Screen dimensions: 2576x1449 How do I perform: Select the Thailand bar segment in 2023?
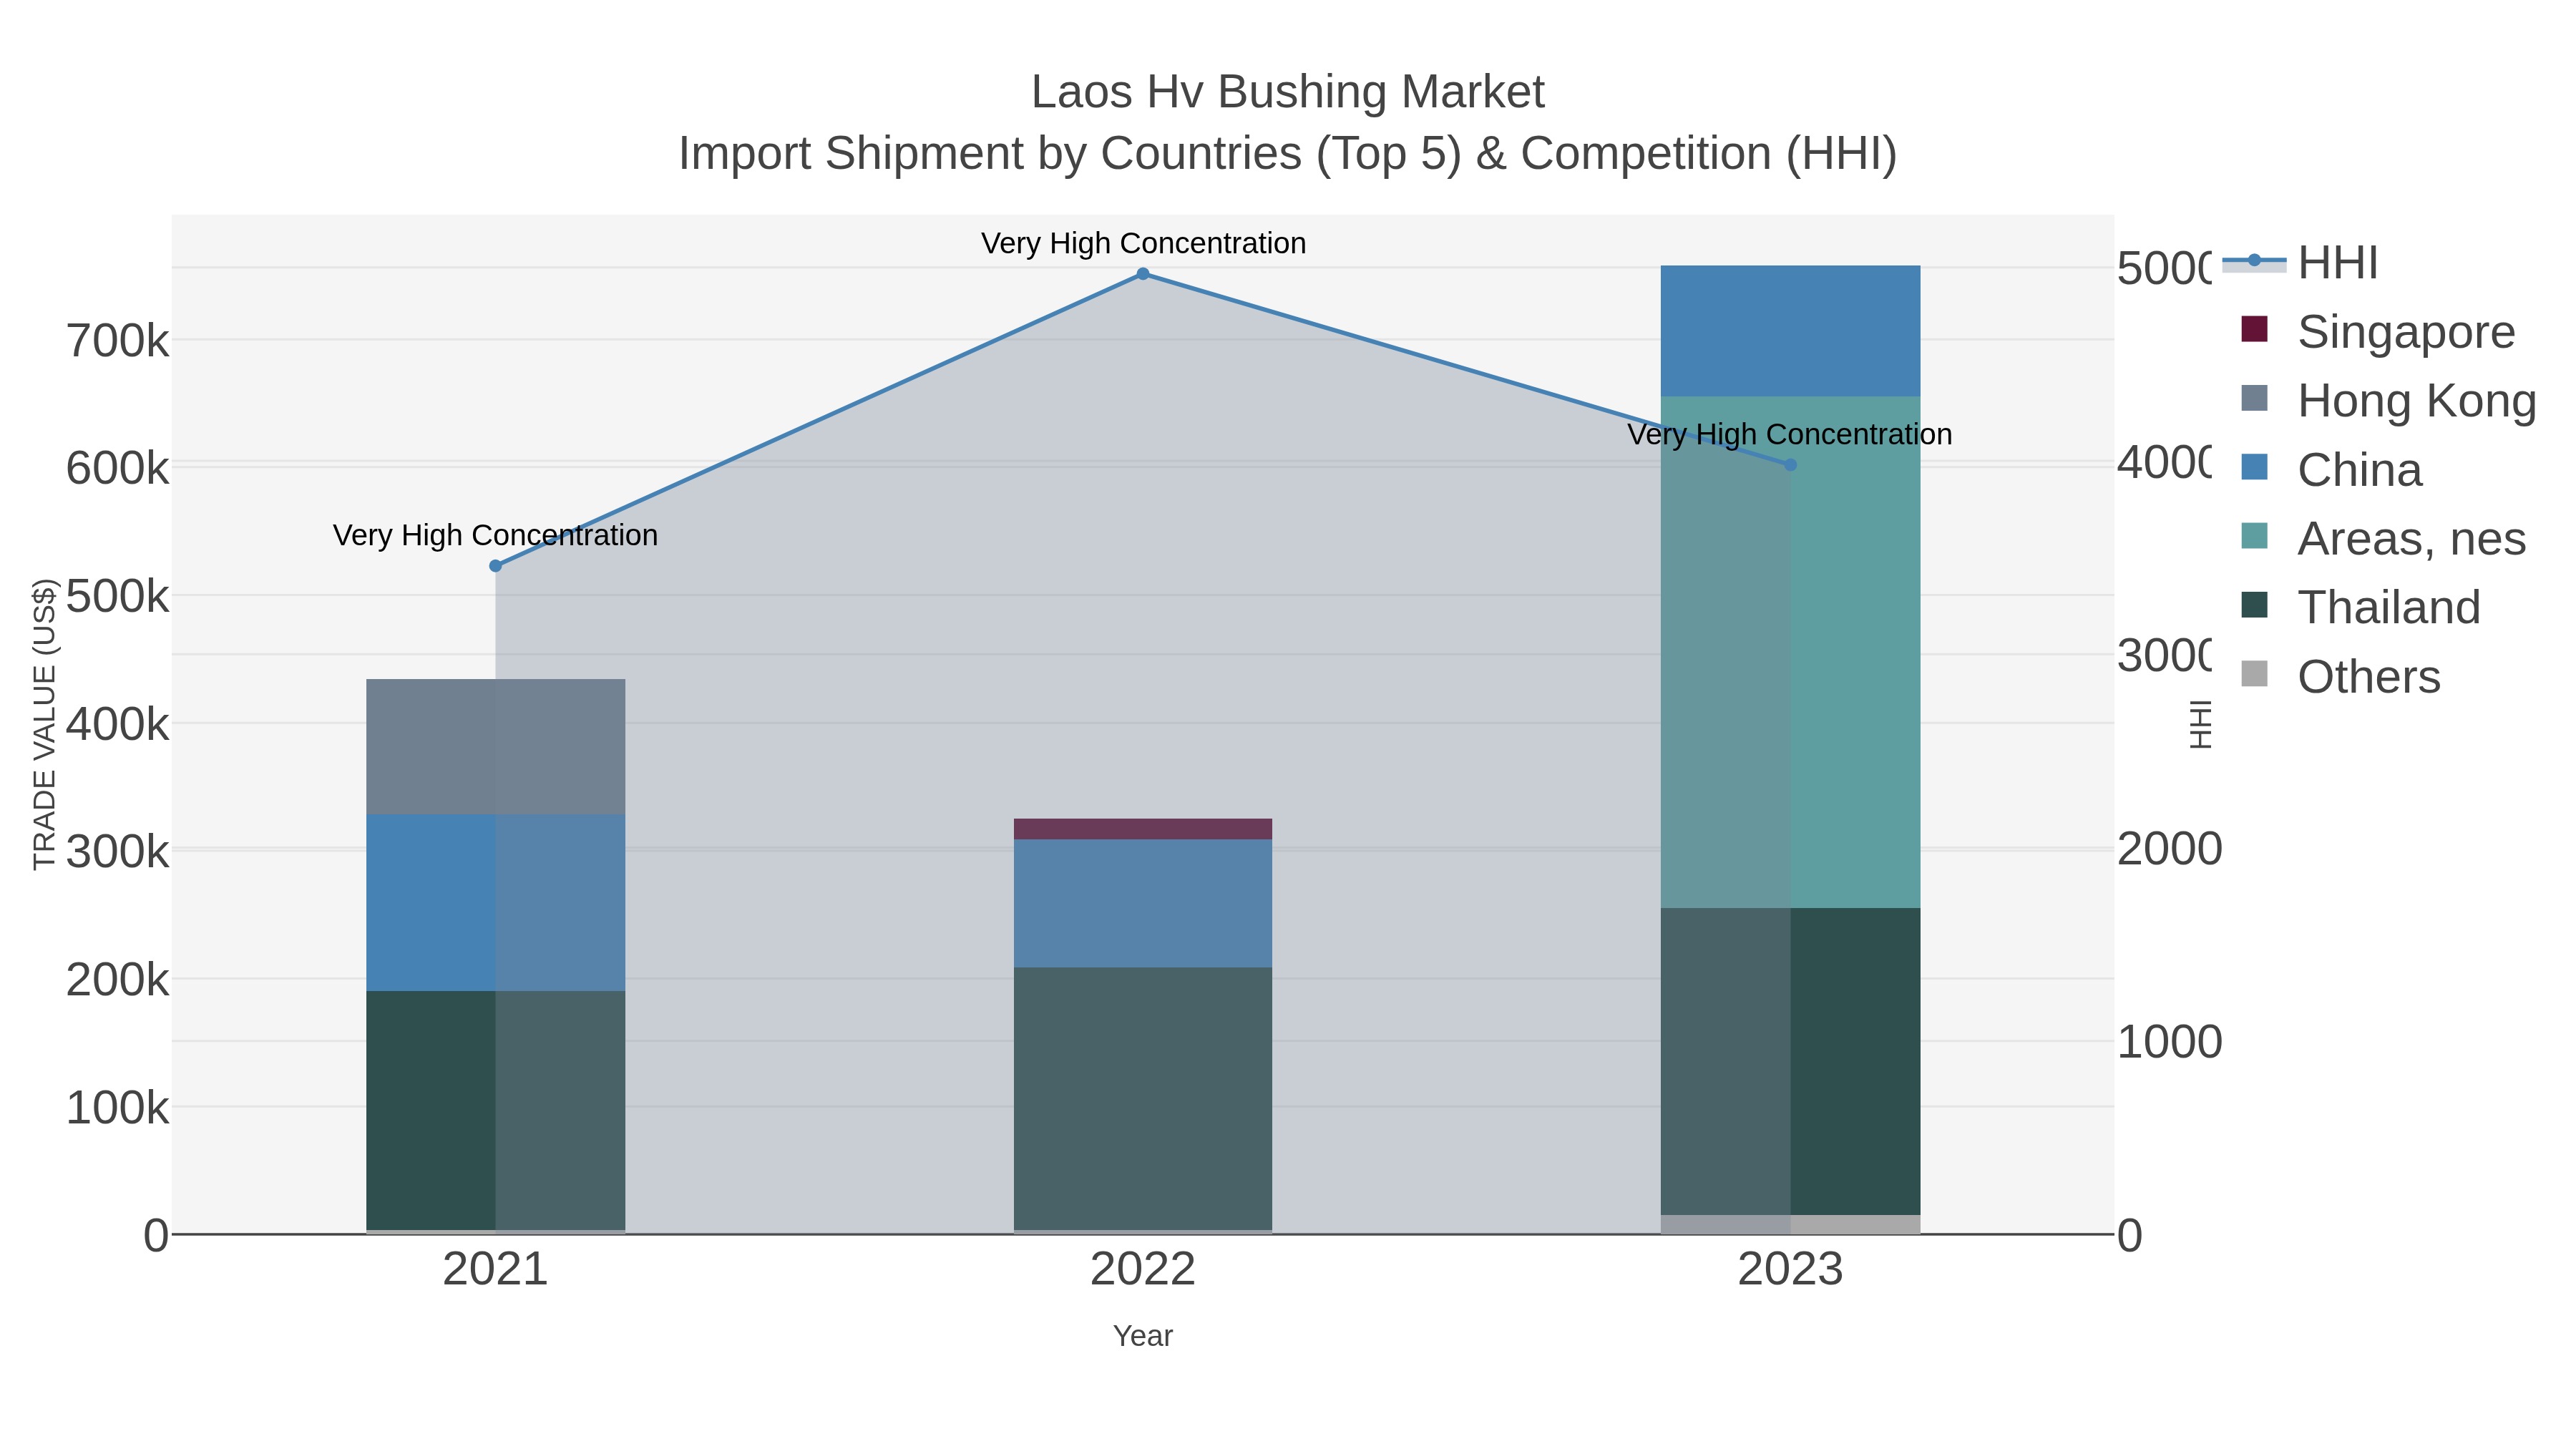(x=1790, y=1062)
